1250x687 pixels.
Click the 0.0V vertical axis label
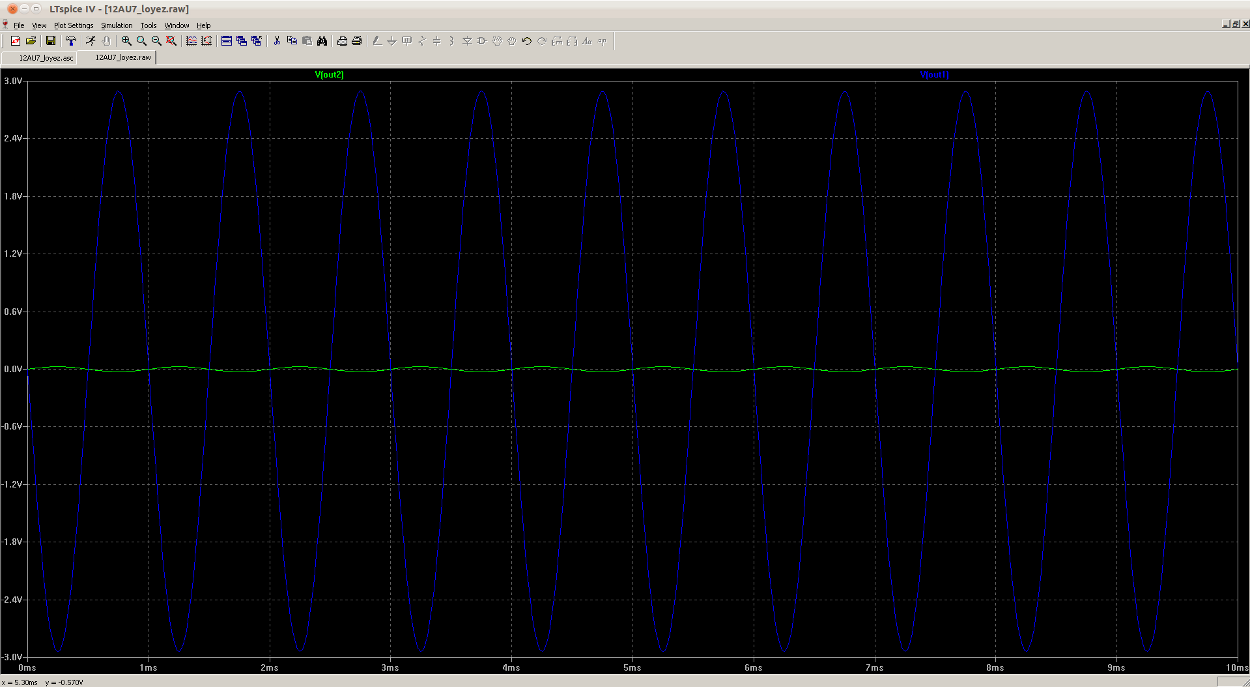(x=13, y=369)
